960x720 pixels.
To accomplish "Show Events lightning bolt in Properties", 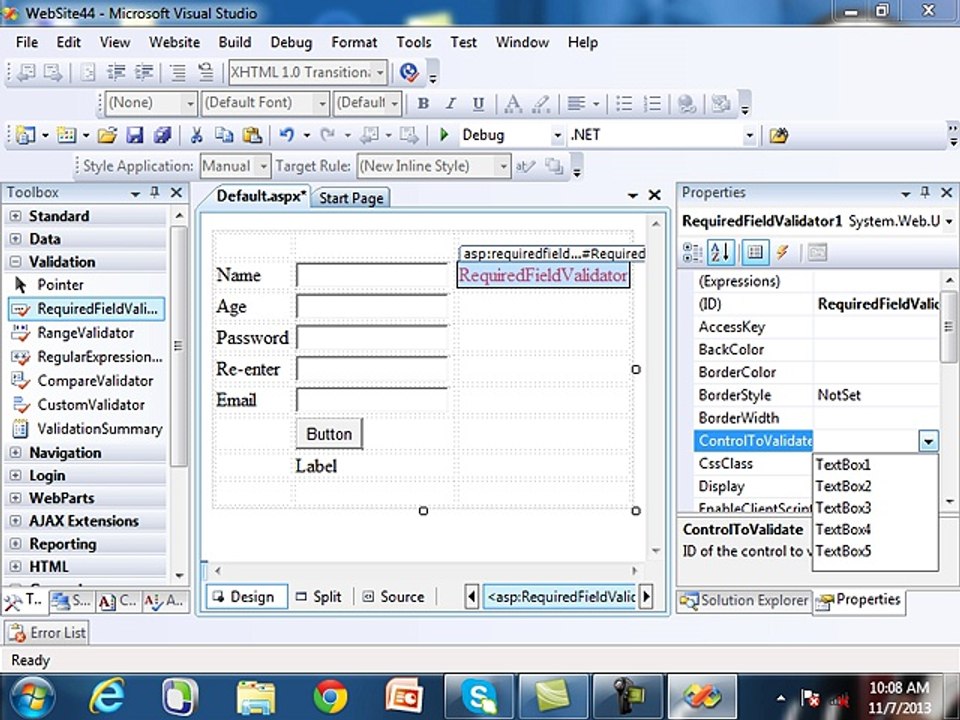I will 782,252.
